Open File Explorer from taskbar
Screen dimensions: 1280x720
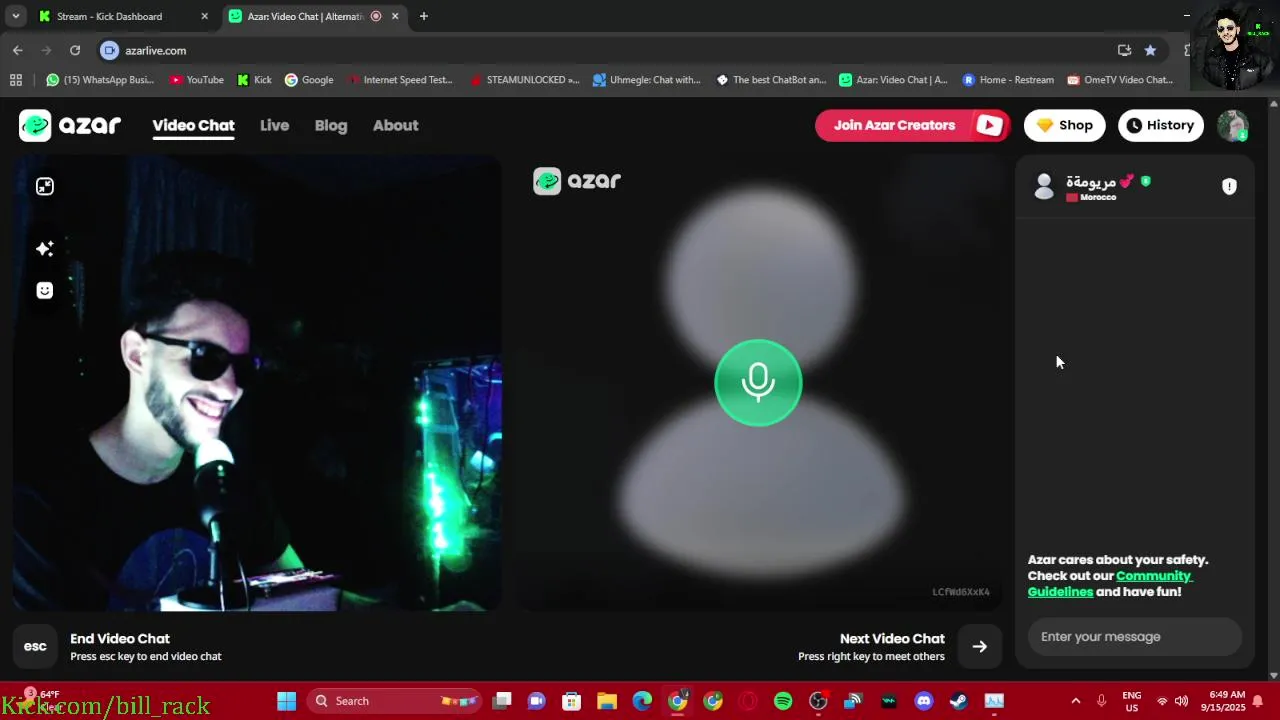607,701
